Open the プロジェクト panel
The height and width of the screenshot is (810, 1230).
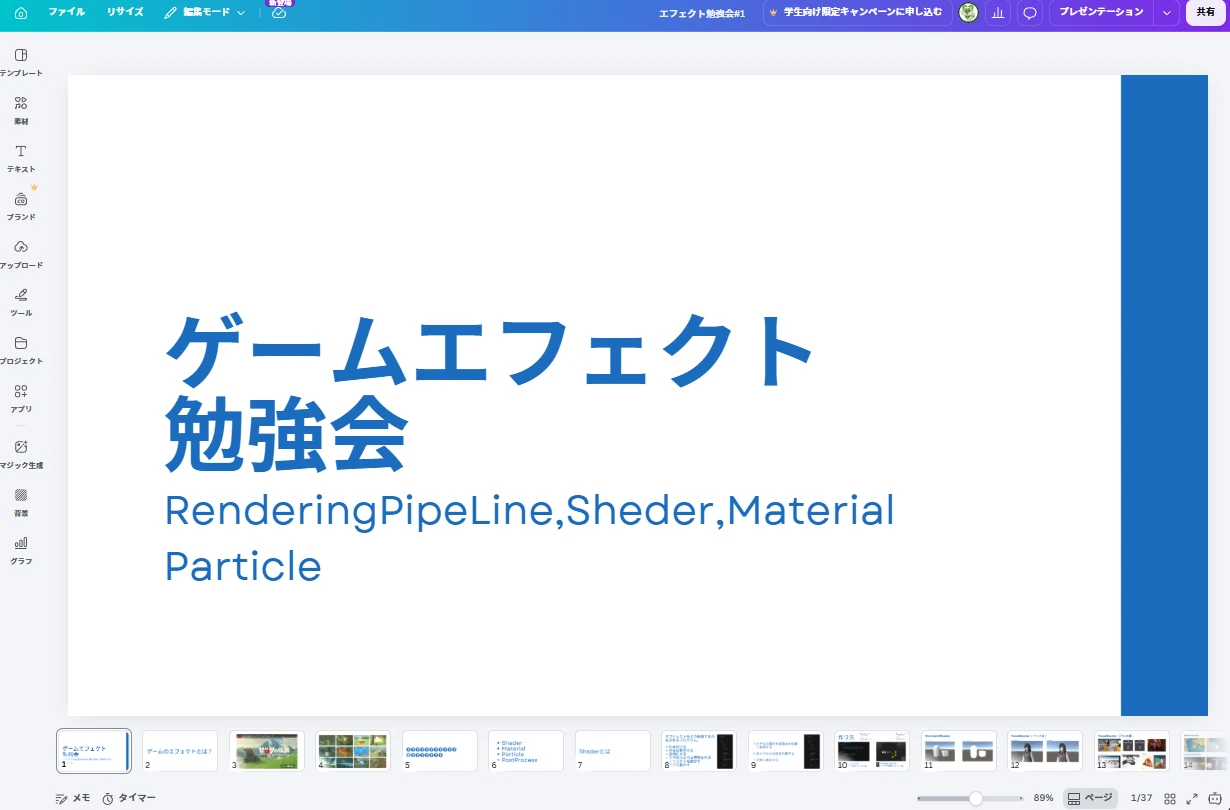(21, 350)
